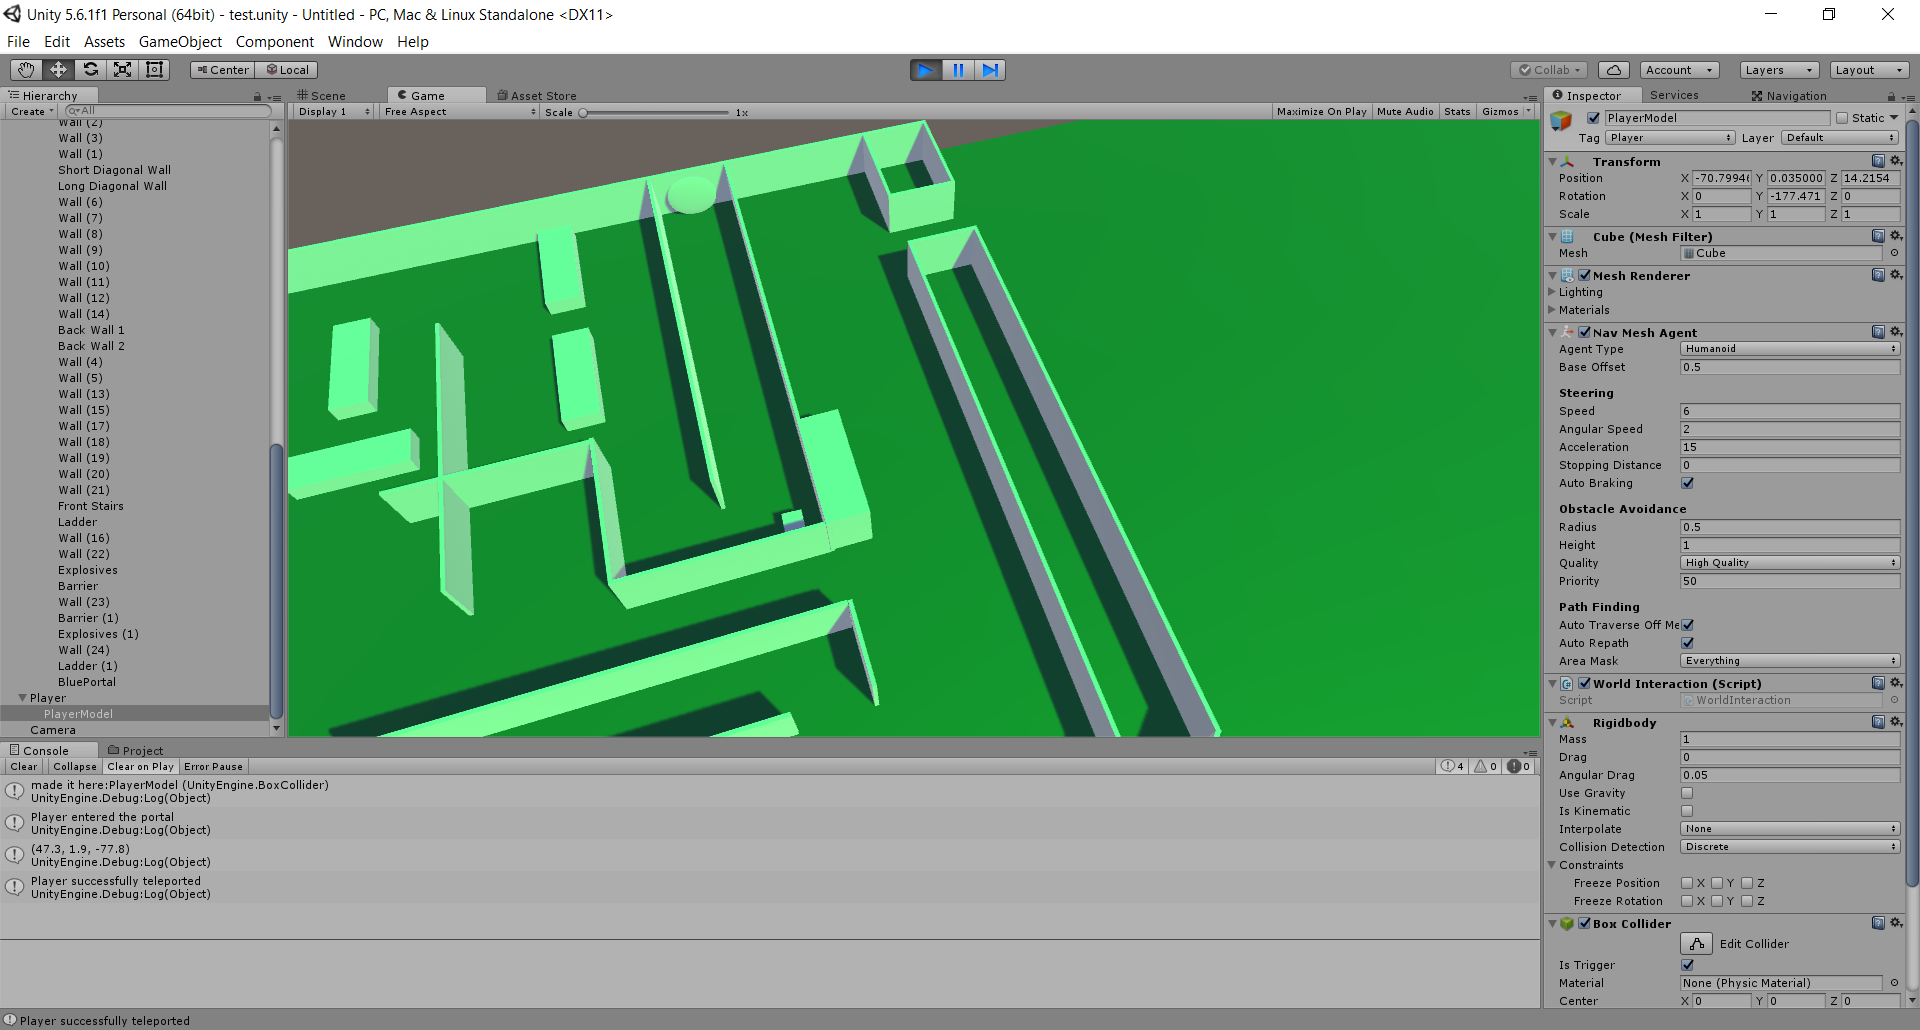Open the Tag dropdown
Image resolution: width=1920 pixels, height=1030 pixels.
1670,138
